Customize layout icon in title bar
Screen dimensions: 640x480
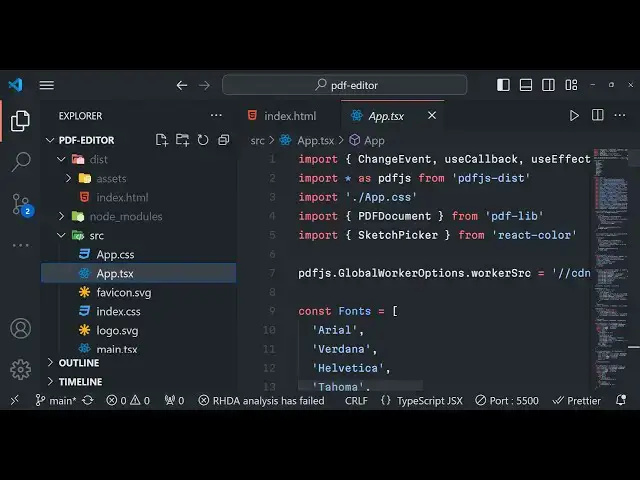pyautogui.click(x=571, y=85)
